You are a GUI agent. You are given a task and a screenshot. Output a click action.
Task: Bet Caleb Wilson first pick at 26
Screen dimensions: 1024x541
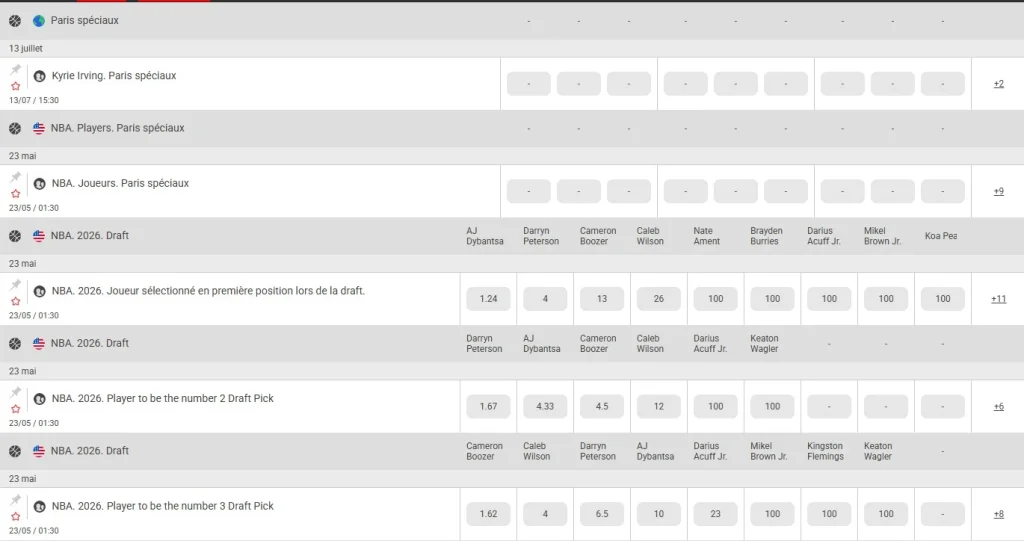click(659, 299)
